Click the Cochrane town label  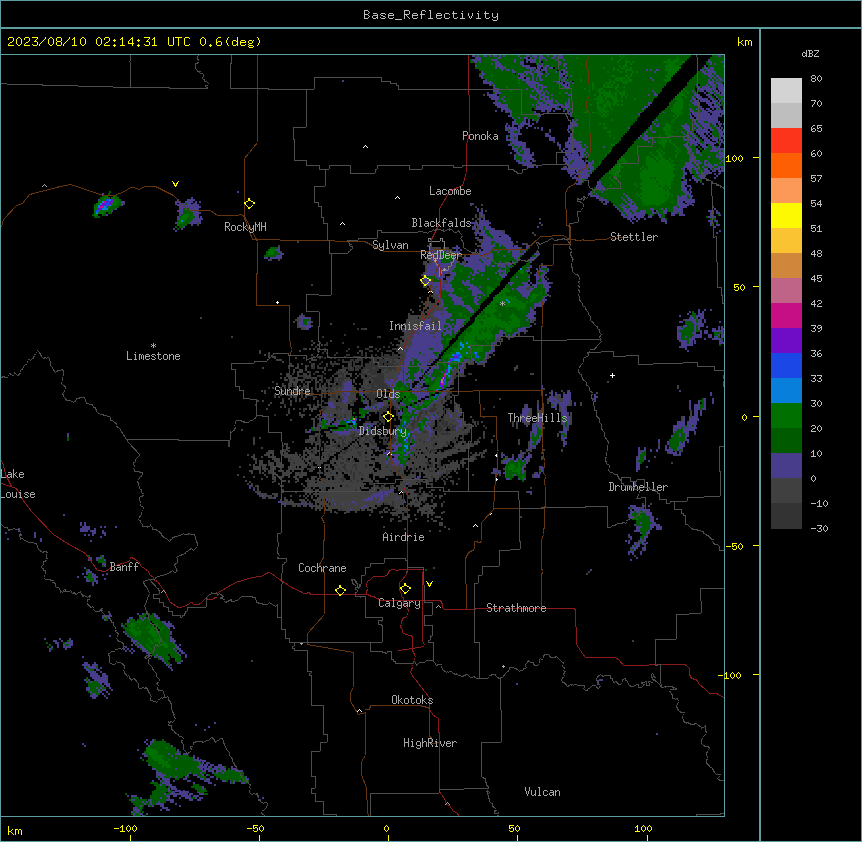click(x=322, y=568)
